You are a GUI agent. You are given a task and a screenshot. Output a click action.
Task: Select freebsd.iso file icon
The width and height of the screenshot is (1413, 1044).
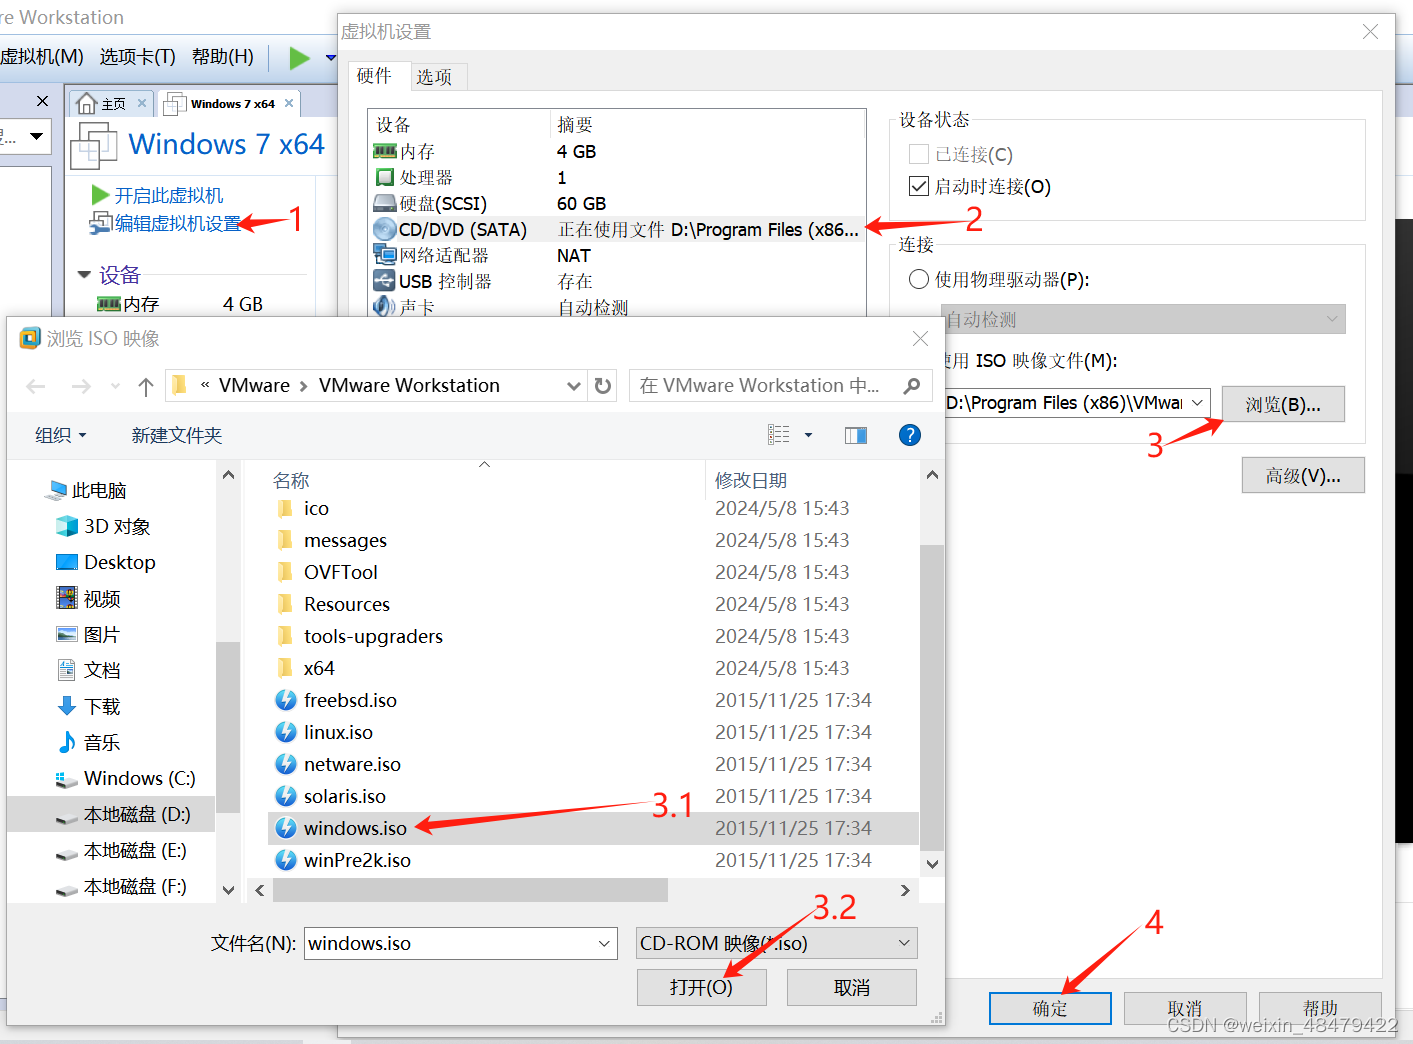coord(286,700)
